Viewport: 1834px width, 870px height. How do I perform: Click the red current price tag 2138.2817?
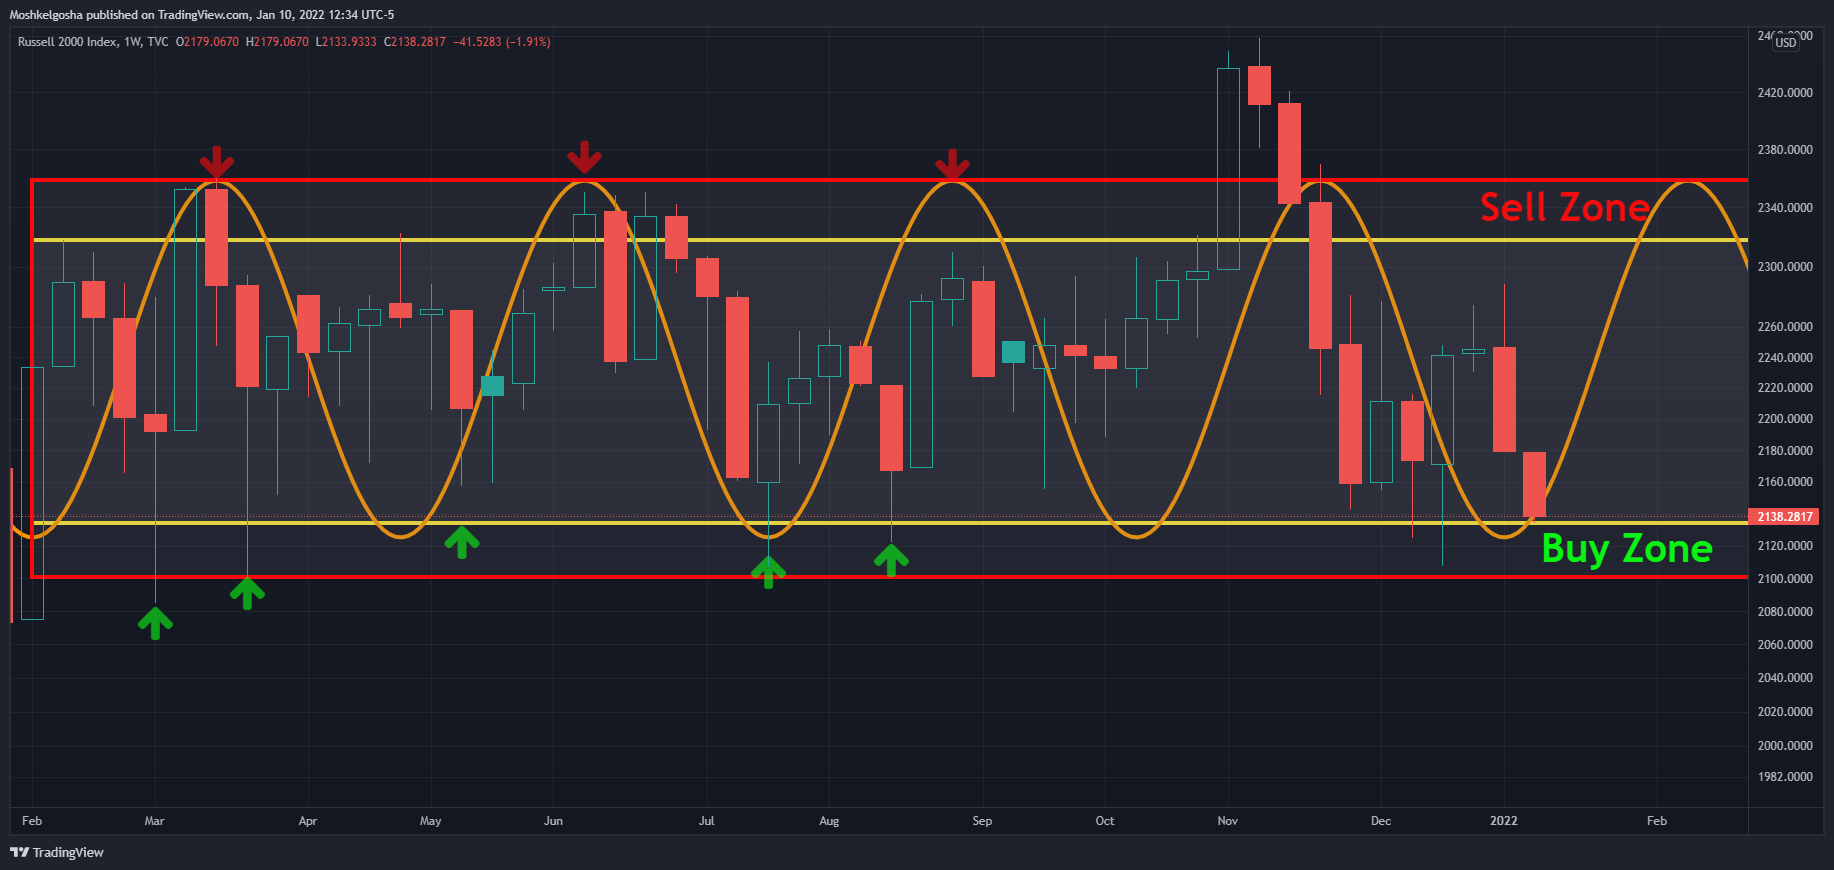pos(1785,517)
